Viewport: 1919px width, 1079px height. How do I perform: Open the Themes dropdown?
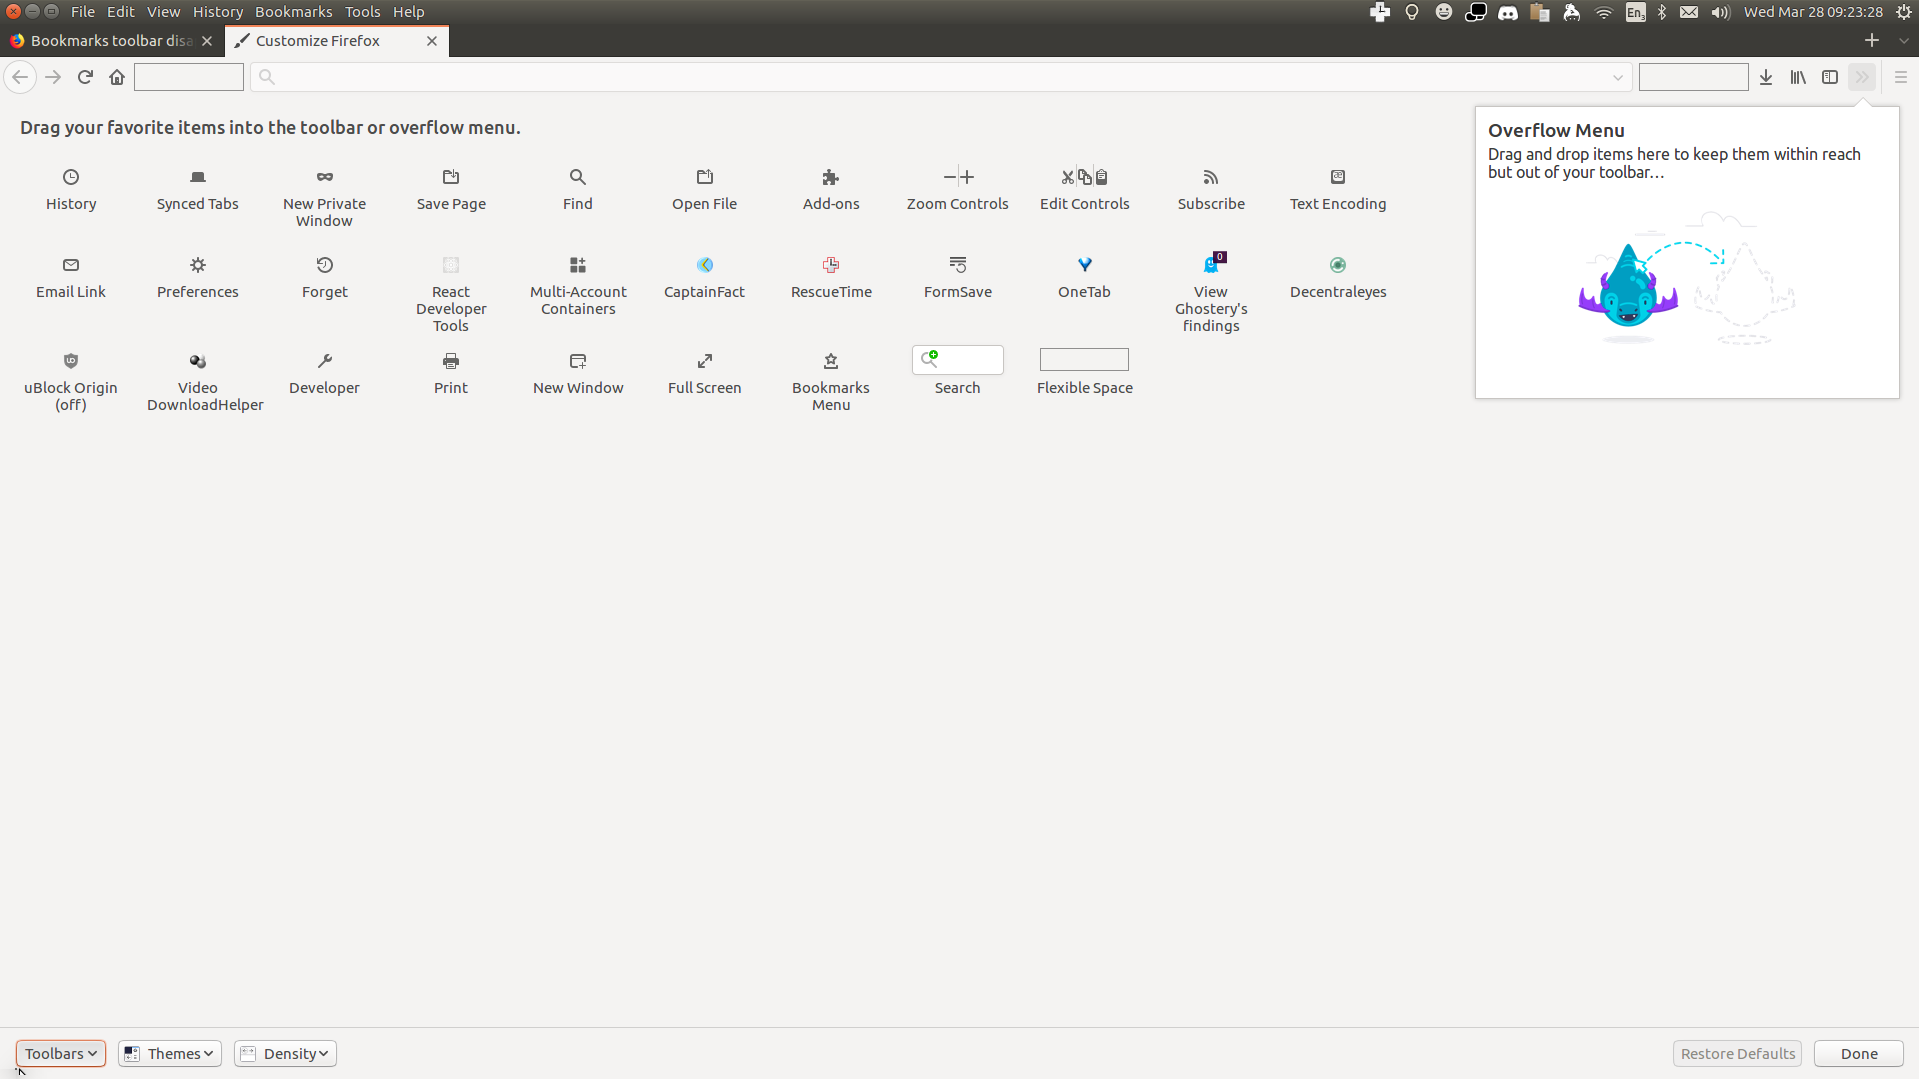click(x=169, y=1053)
